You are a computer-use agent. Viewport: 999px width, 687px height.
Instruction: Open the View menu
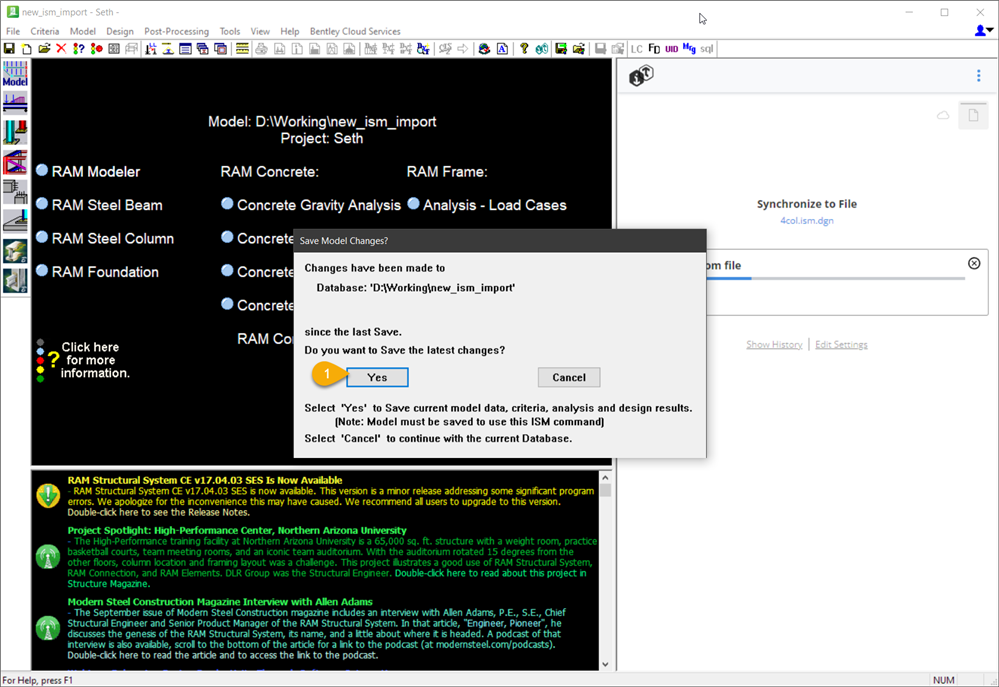click(x=260, y=31)
